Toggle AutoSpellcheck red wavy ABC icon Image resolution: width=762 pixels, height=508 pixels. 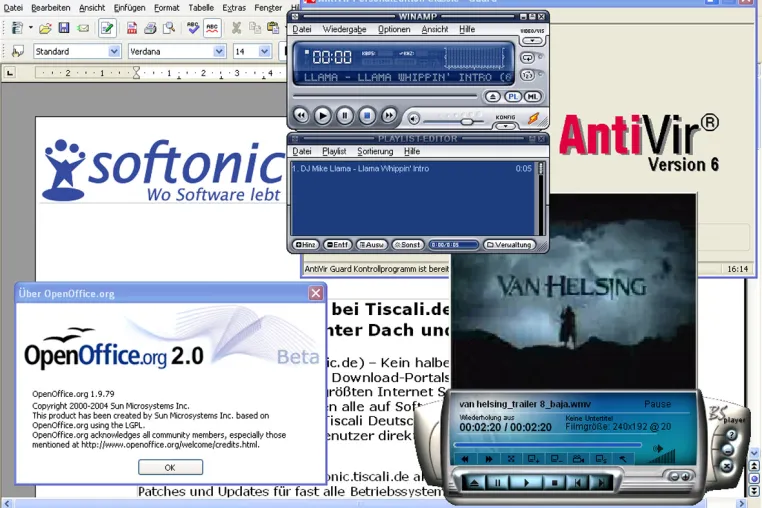click(x=212, y=28)
